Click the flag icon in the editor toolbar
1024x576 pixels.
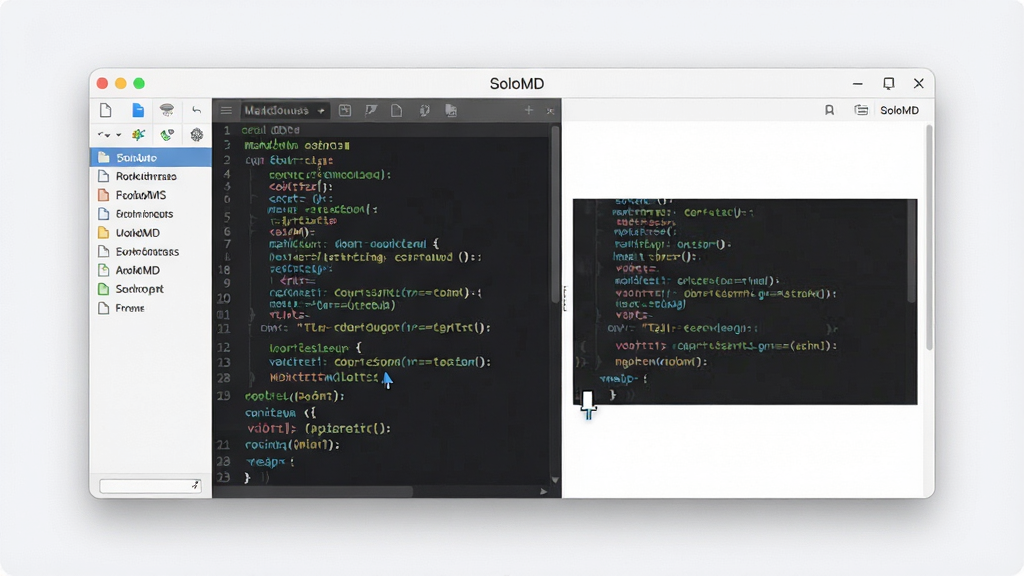[371, 110]
